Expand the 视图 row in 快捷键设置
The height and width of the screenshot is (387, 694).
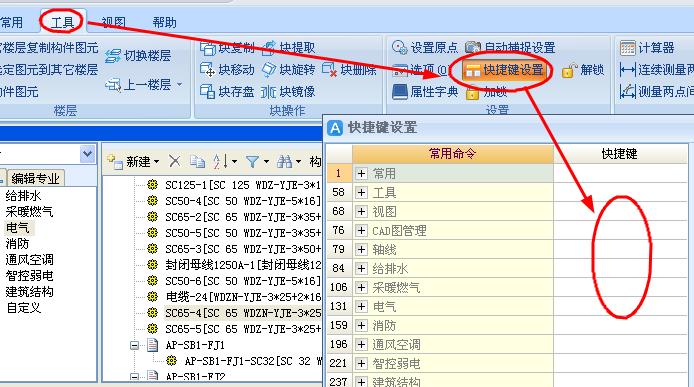click(x=361, y=212)
